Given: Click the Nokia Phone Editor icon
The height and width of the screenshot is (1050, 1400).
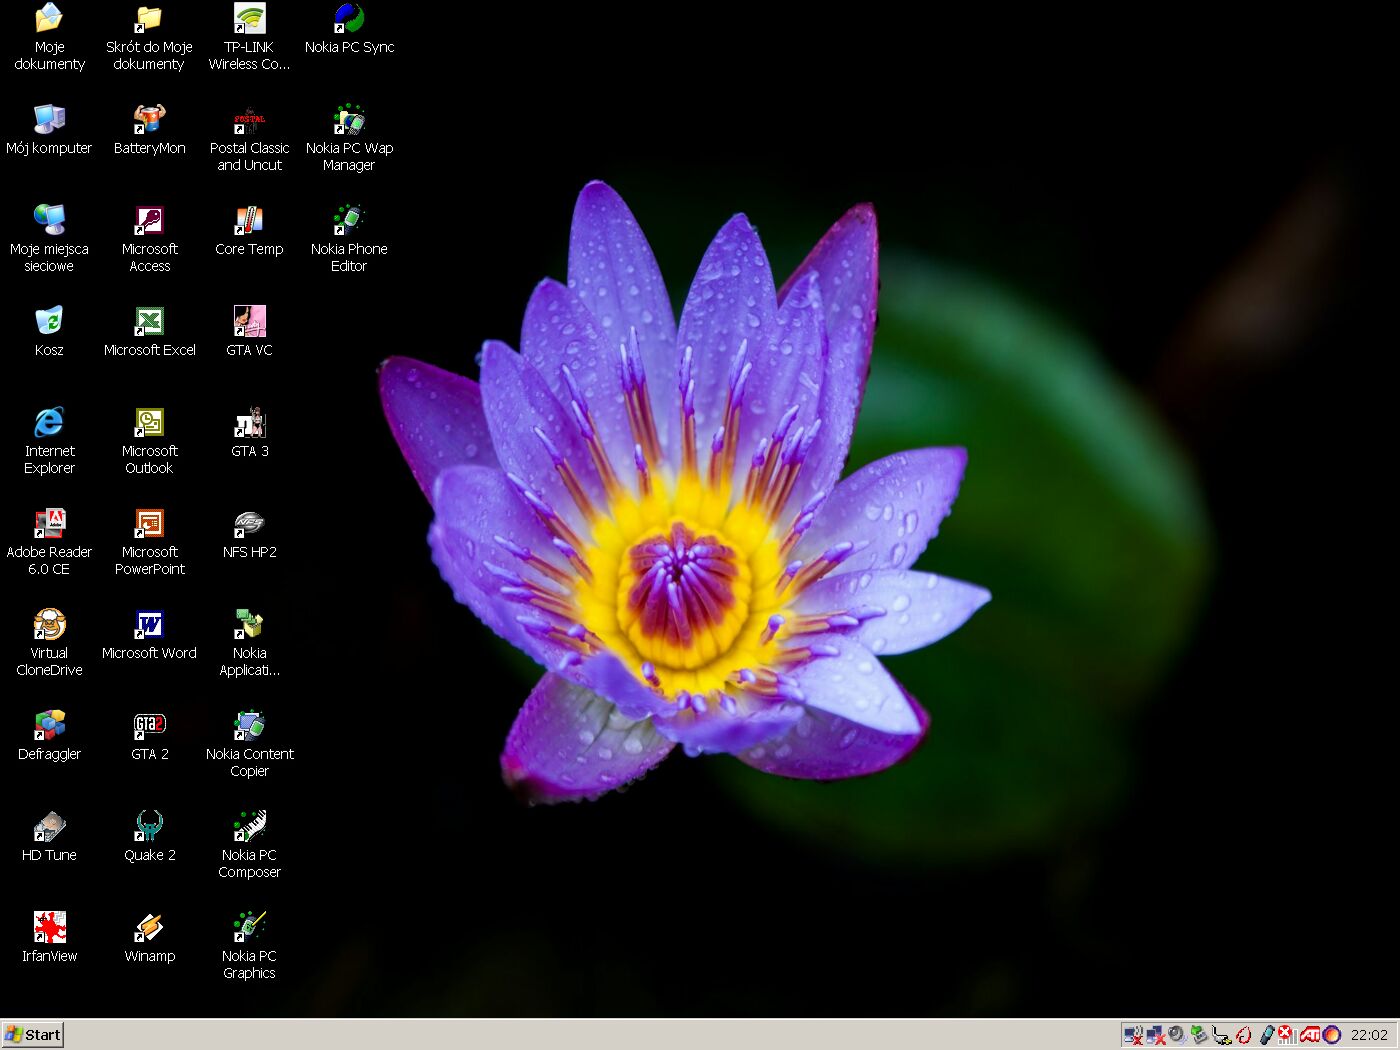Looking at the screenshot, I should [x=349, y=220].
